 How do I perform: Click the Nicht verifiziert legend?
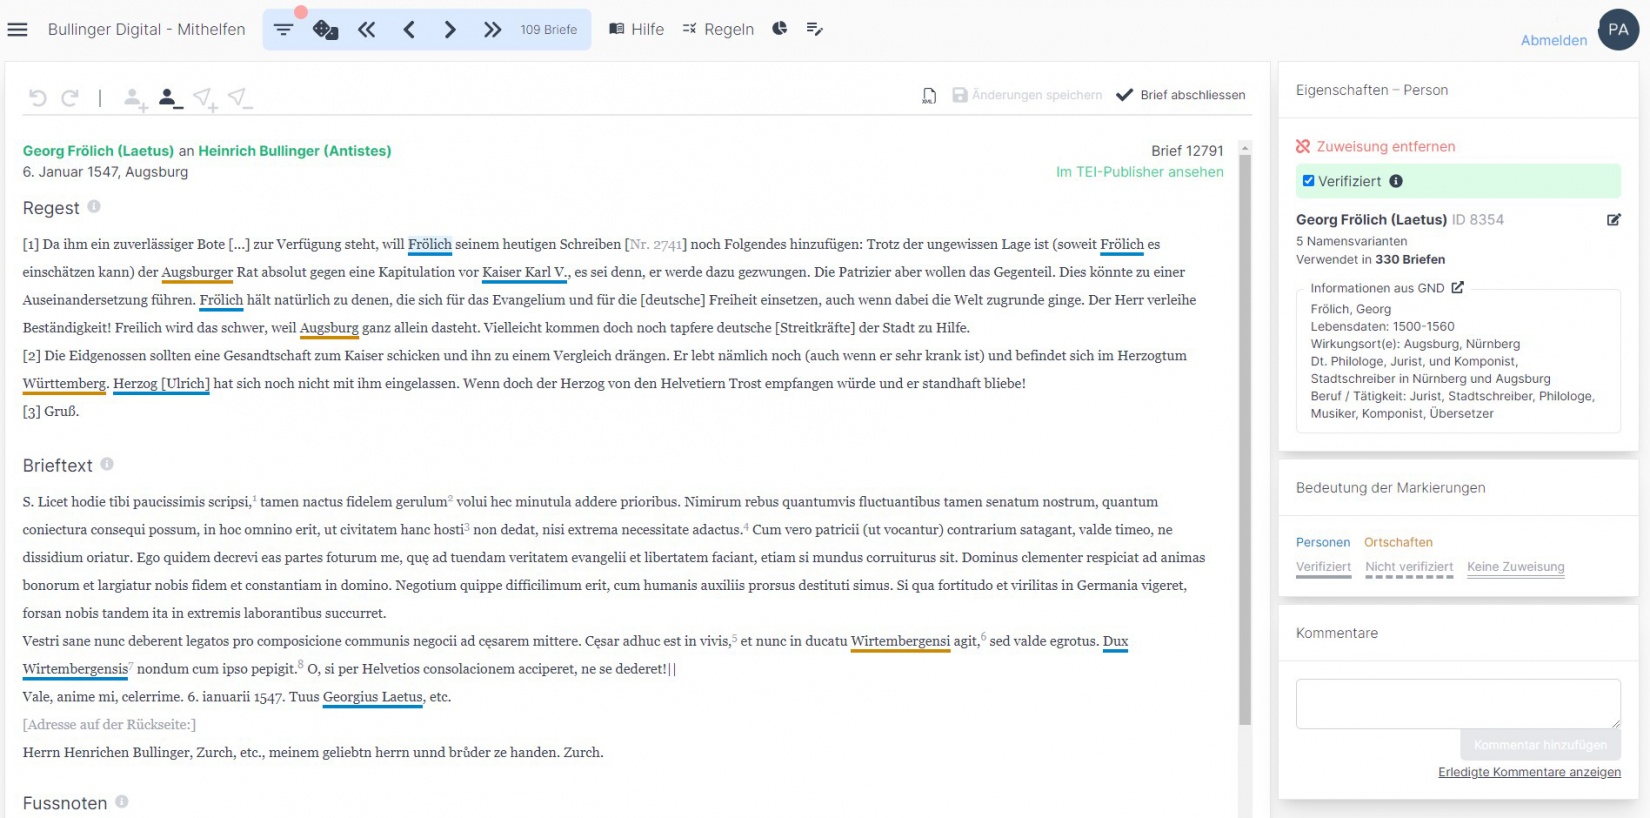[1409, 567]
